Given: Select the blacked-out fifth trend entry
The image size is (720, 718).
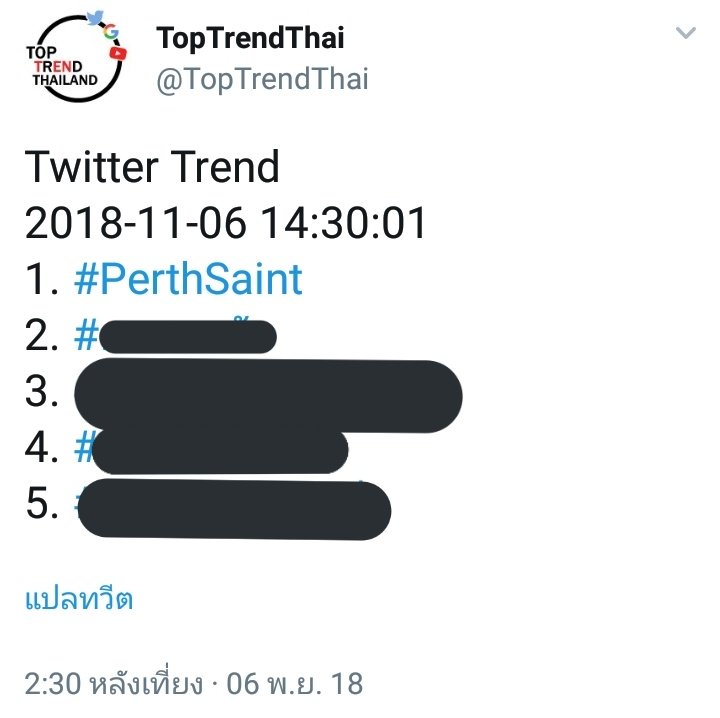Looking at the screenshot, I should pyautogui.click(x=235, y=509).
